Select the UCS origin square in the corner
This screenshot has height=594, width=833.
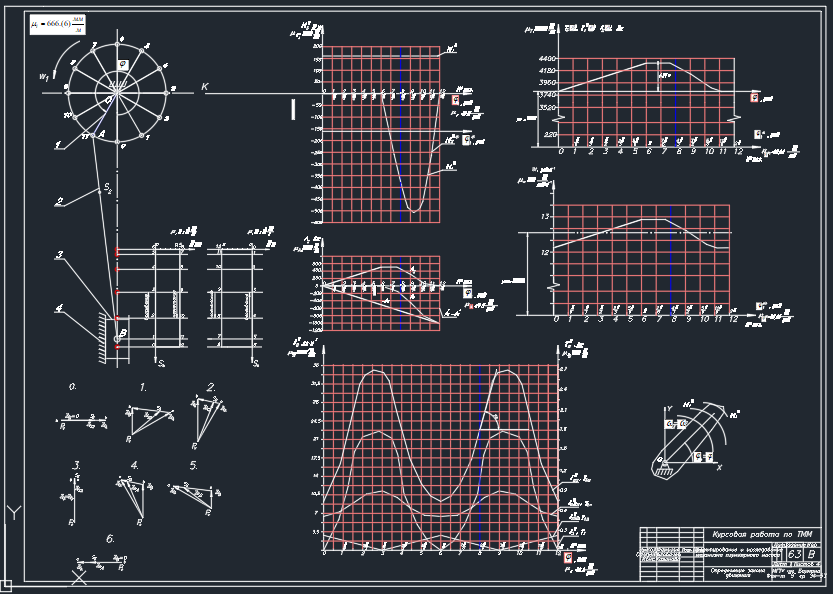click(6, 586)
